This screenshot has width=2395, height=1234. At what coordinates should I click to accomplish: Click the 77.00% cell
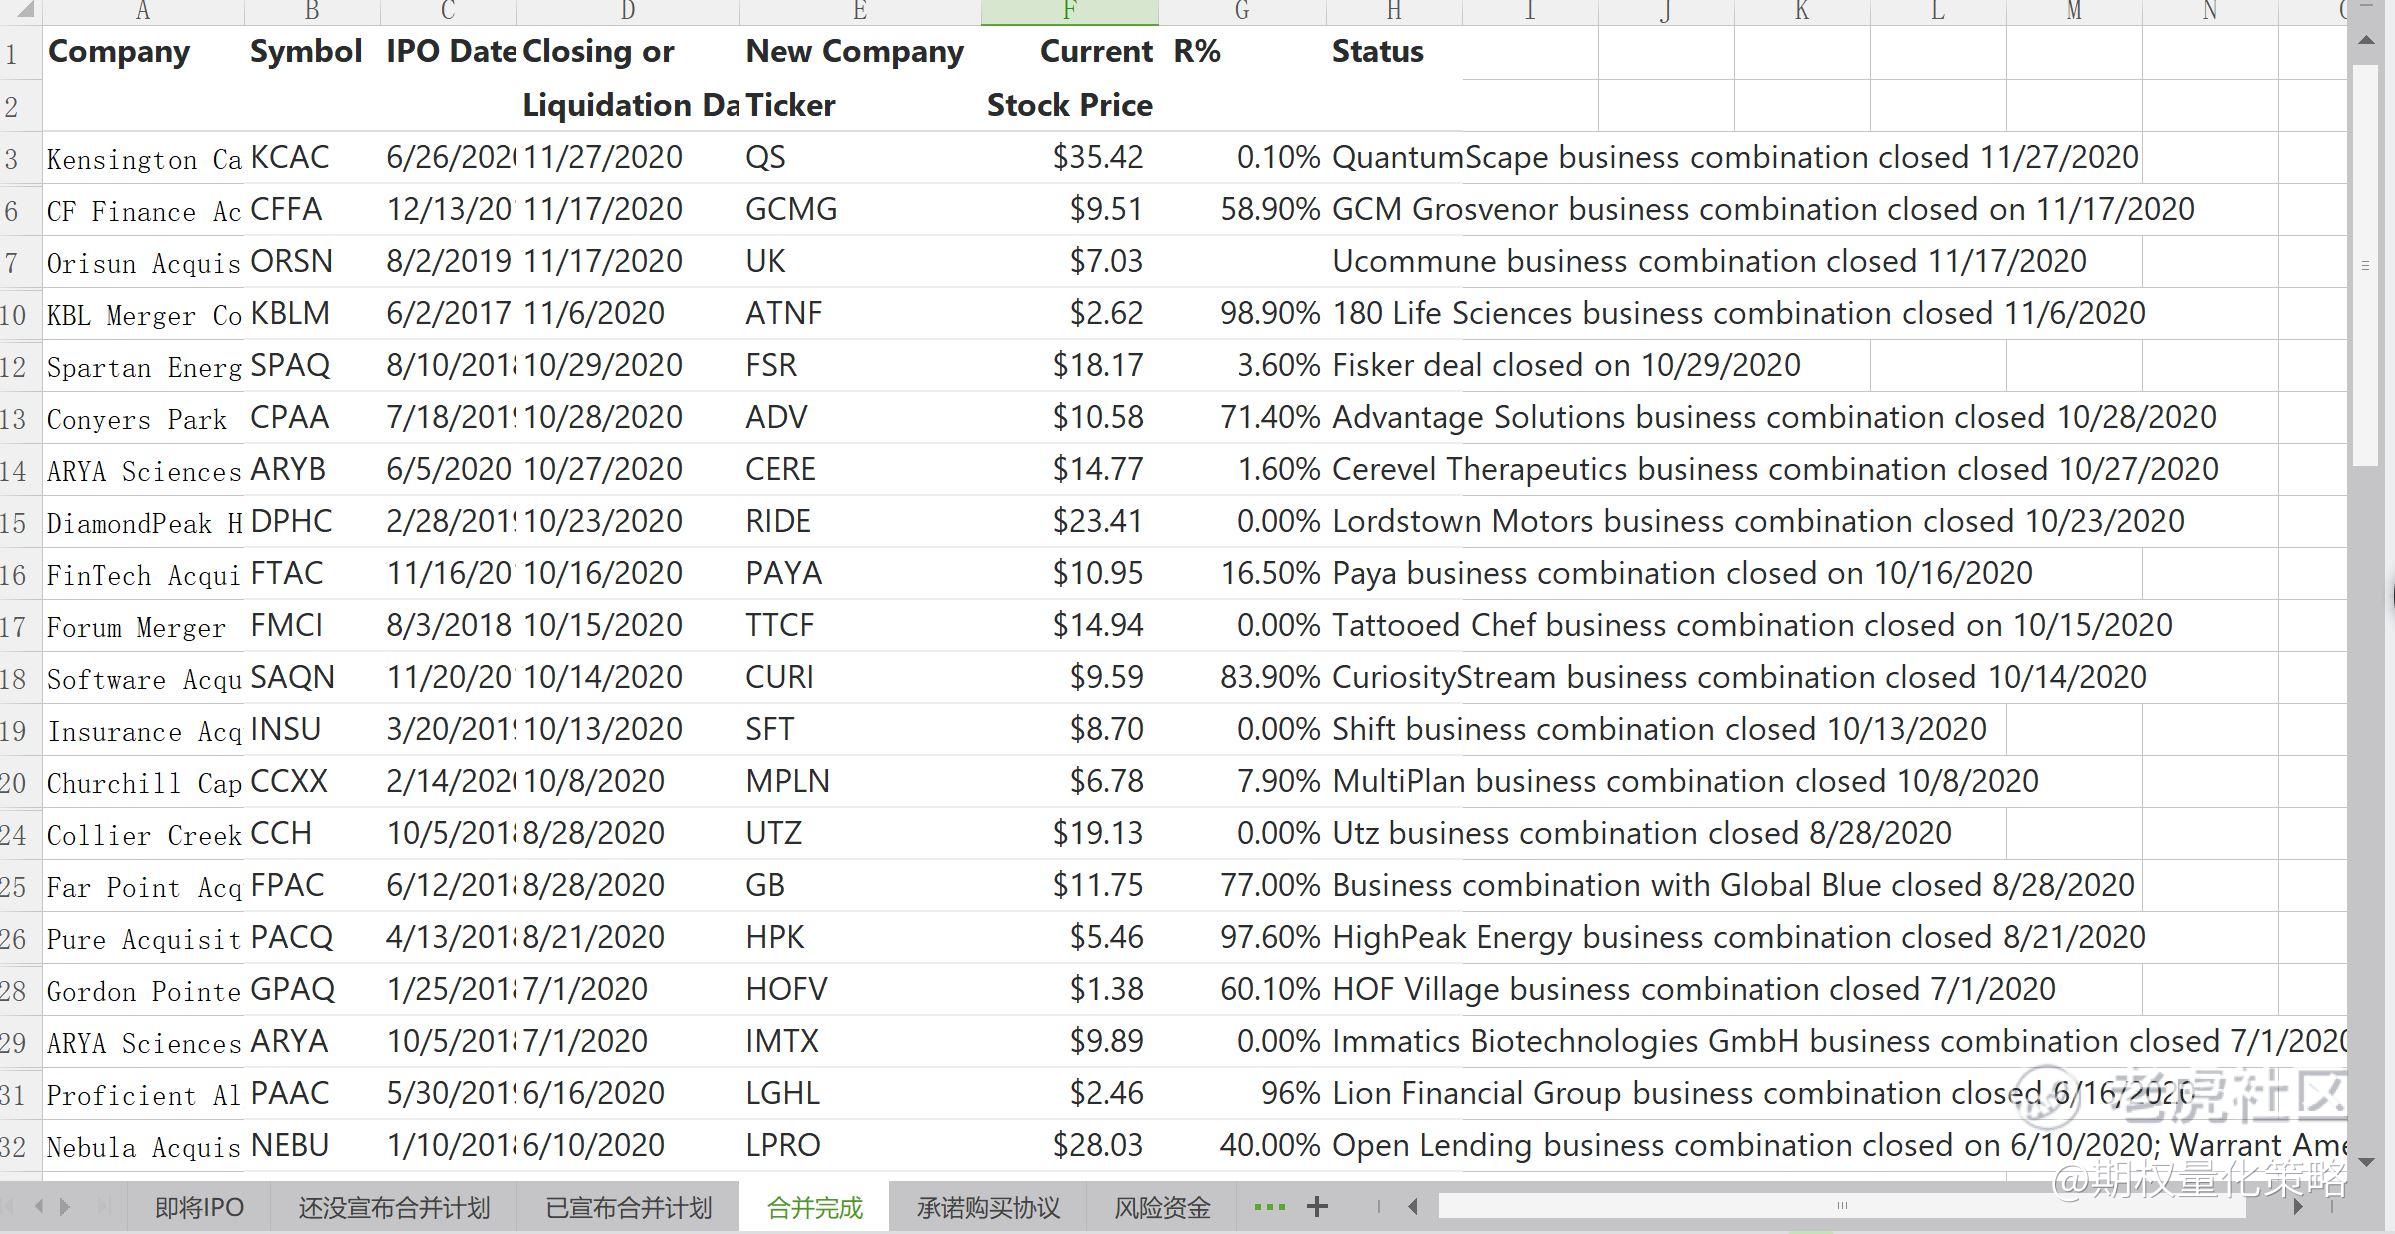click(1242, 885)
